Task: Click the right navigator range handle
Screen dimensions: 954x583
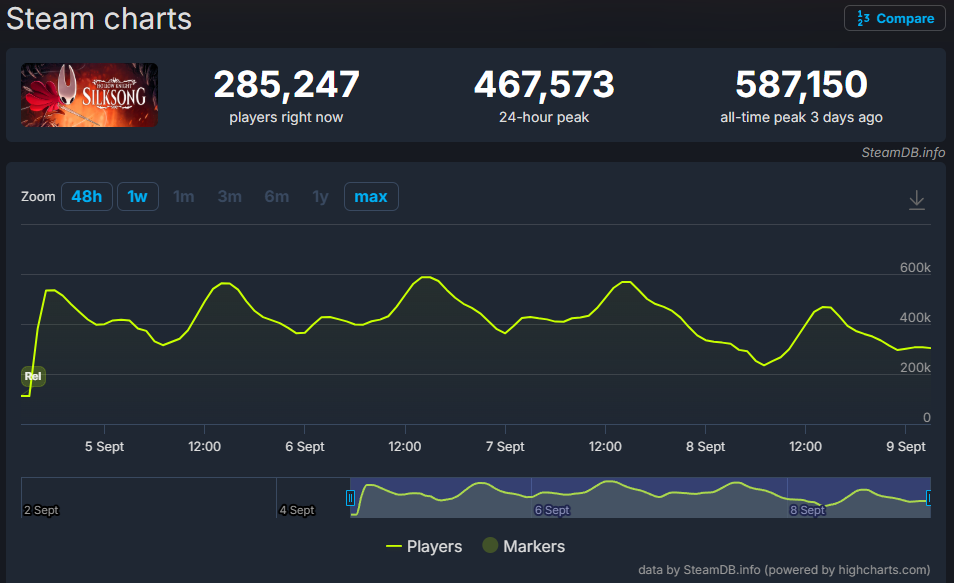Action: [930, 497]
